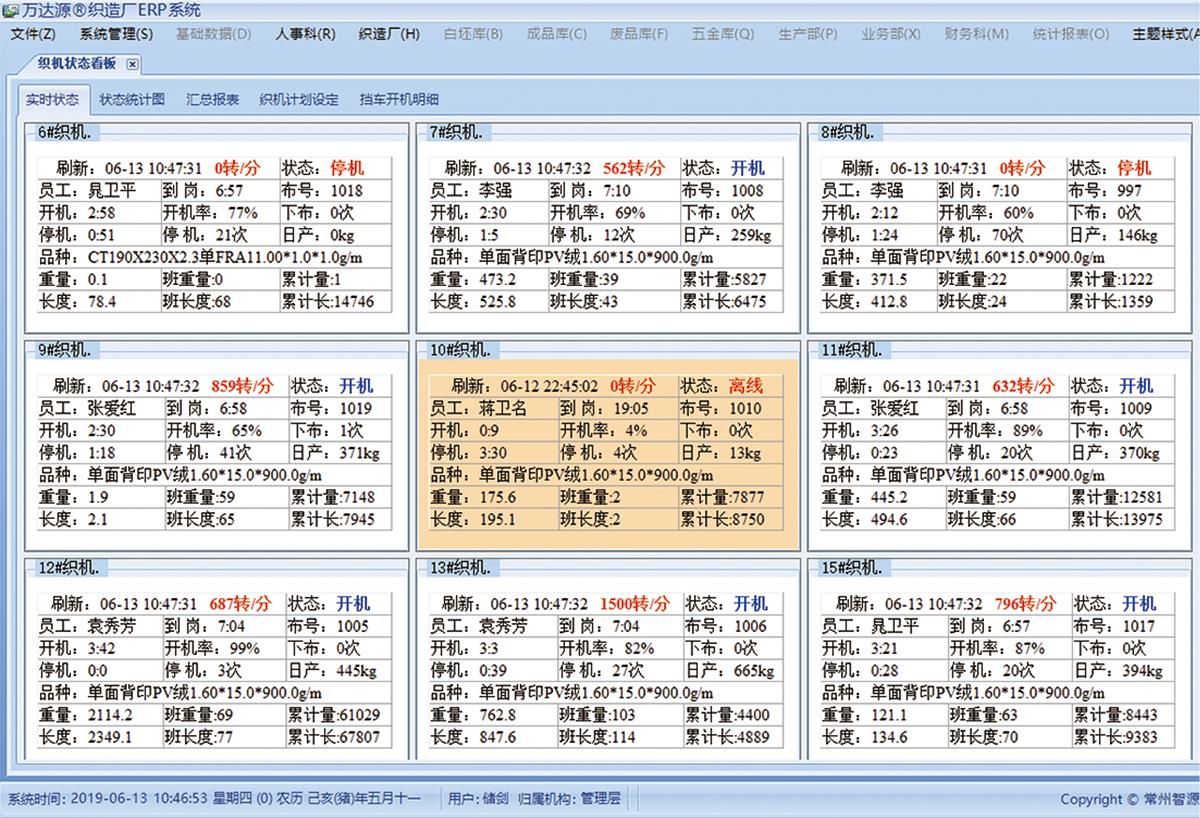Viewport: 1200px width, 818px height.
Task: Switch to the 汇总报表 tab
Action: point(212,99)
